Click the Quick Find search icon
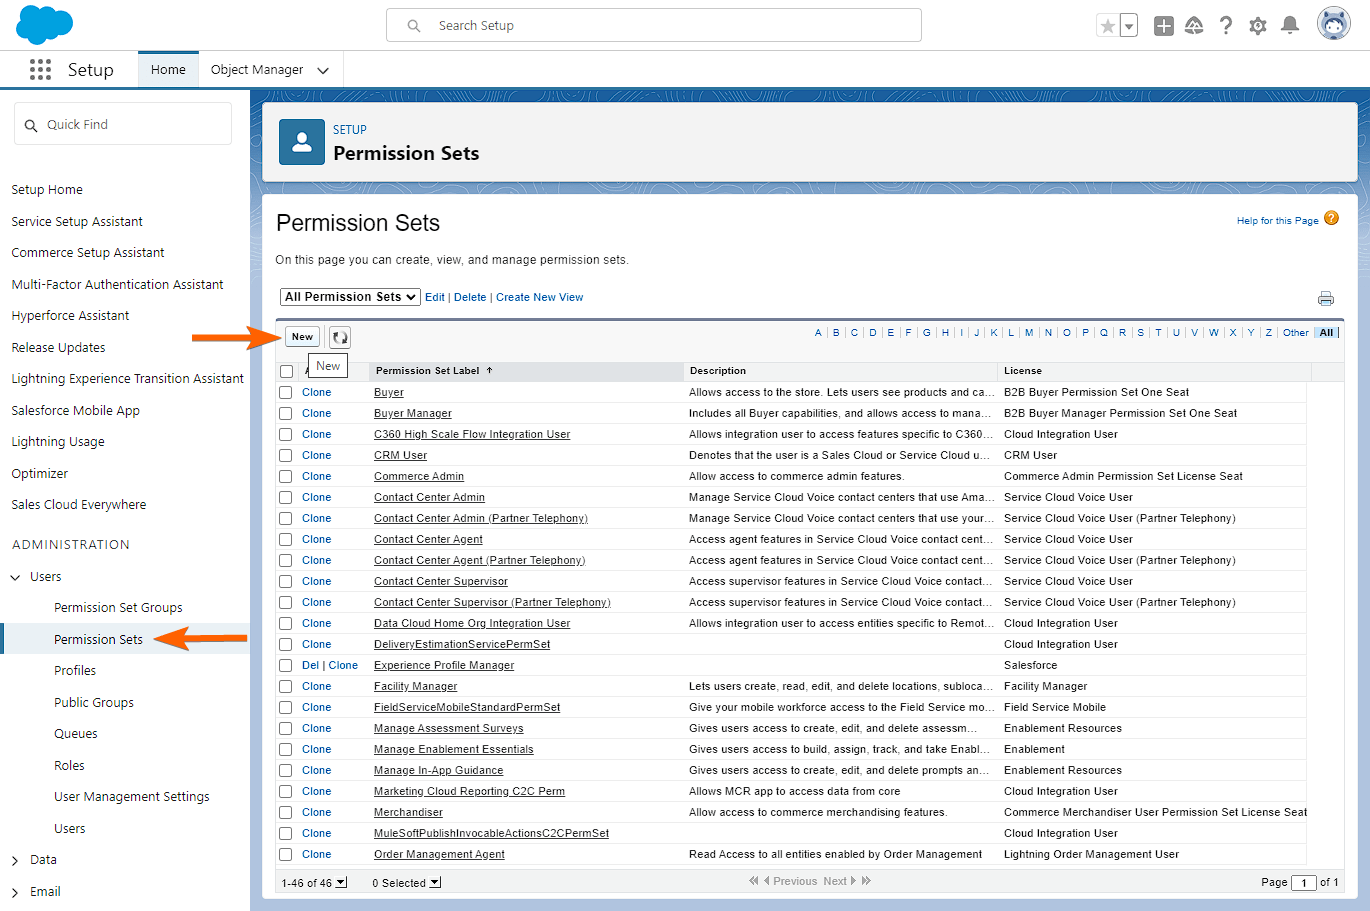The width and height of the screenshot is (1370, 911). (x=31, y=125)
